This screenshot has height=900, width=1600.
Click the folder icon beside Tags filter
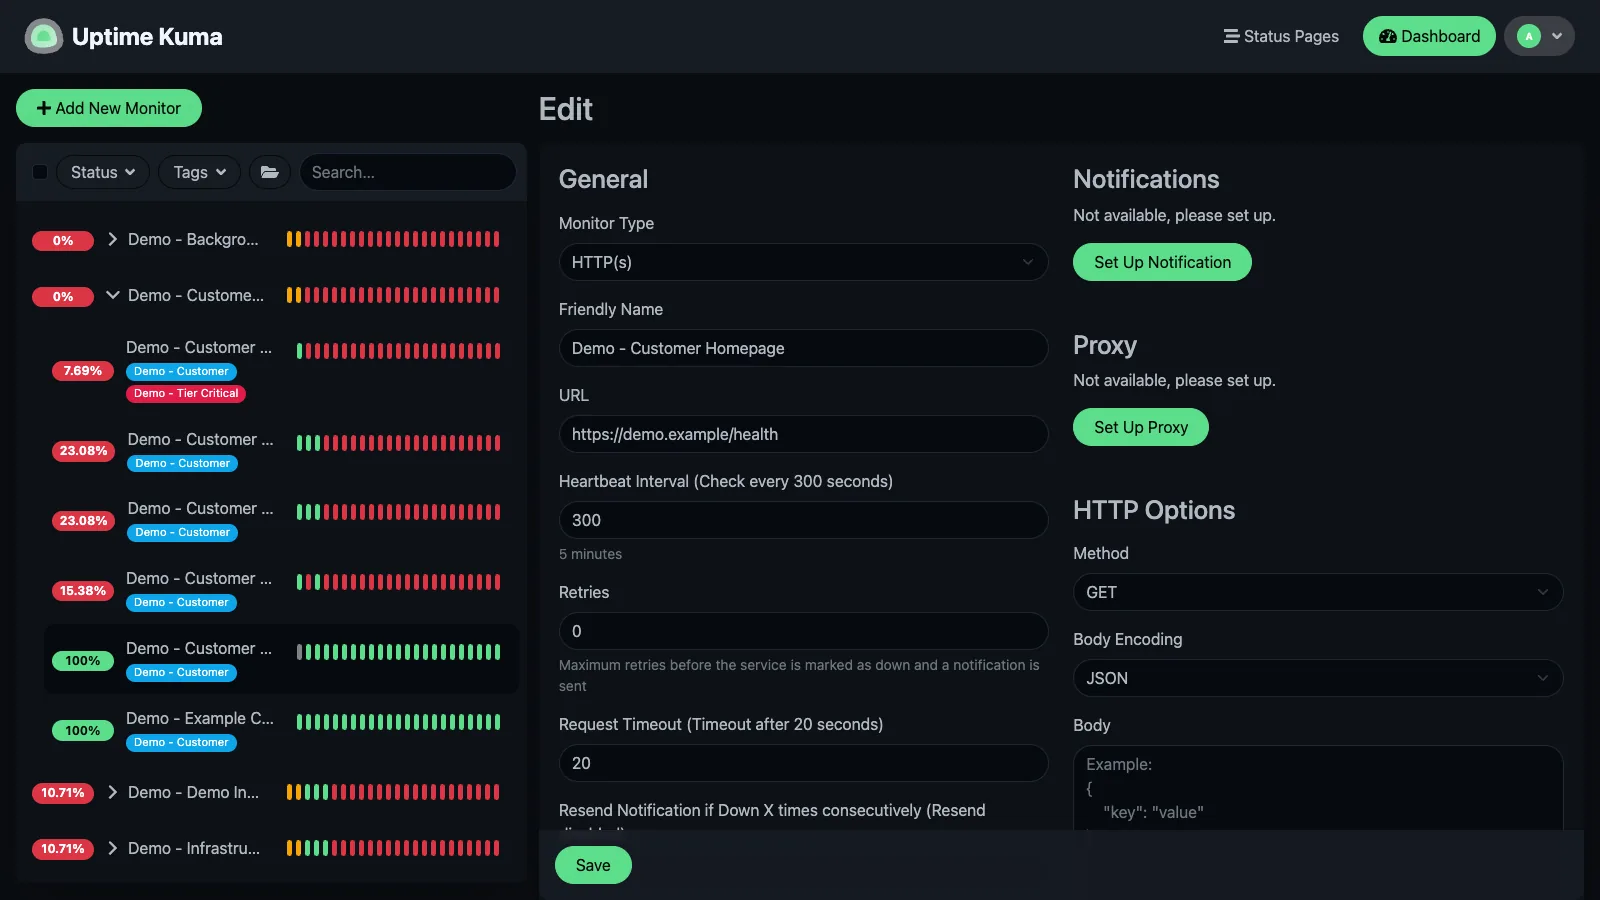(x=270, y=172)
